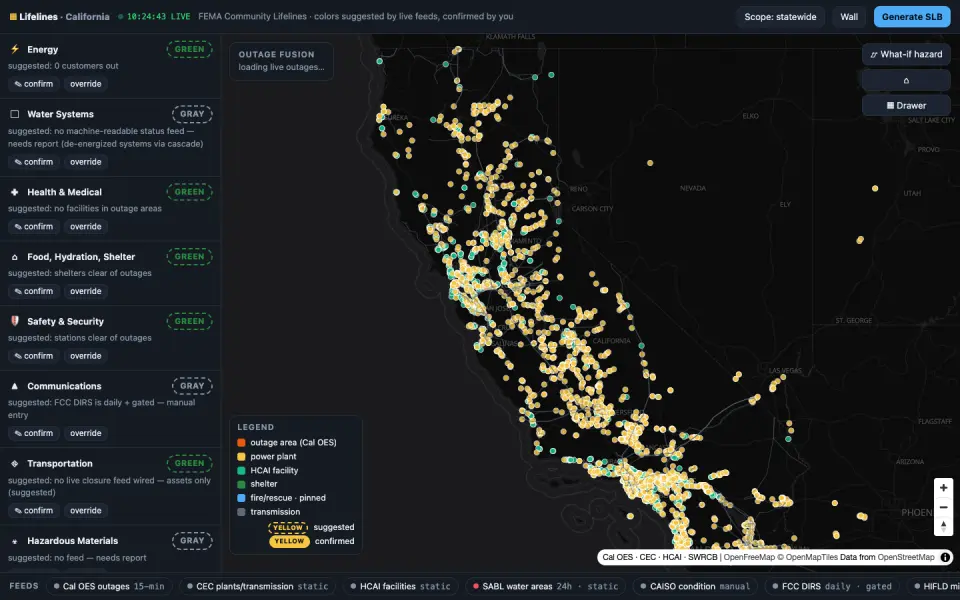The height and width of the screenshot is (600, 960).
Task: Select HCAI facilities feed chip
Action: (400, 586)
